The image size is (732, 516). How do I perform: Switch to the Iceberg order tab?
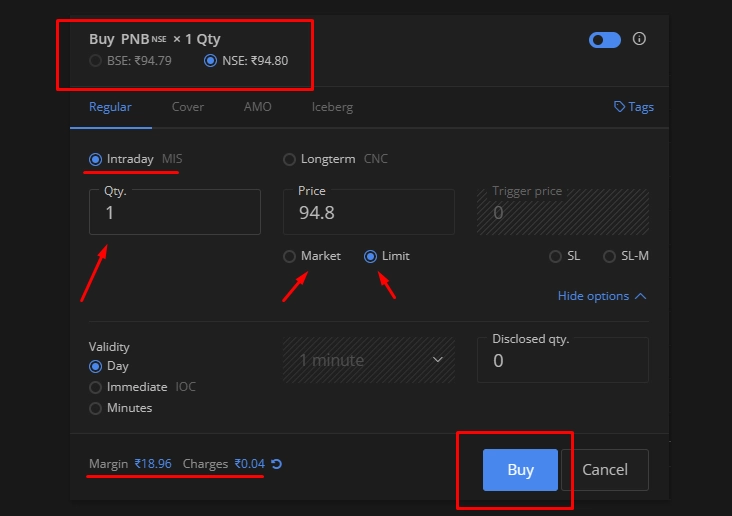pyautogui.click(x=332, y=107)
